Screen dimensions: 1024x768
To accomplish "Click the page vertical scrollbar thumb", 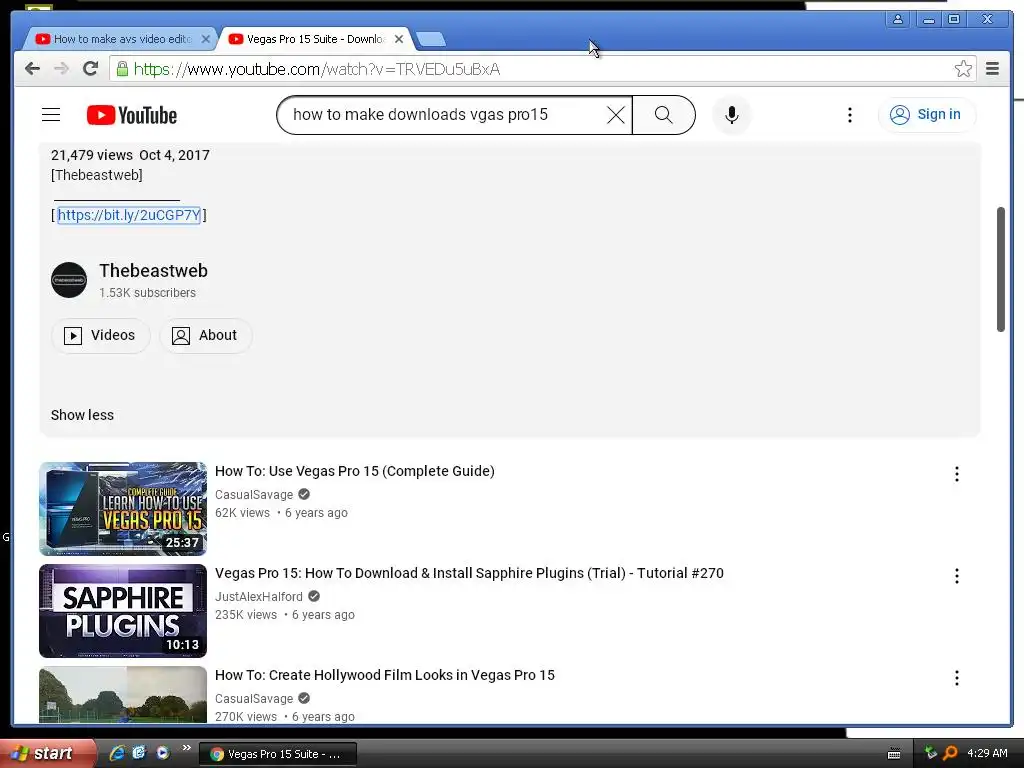I will pos(1000,269).
